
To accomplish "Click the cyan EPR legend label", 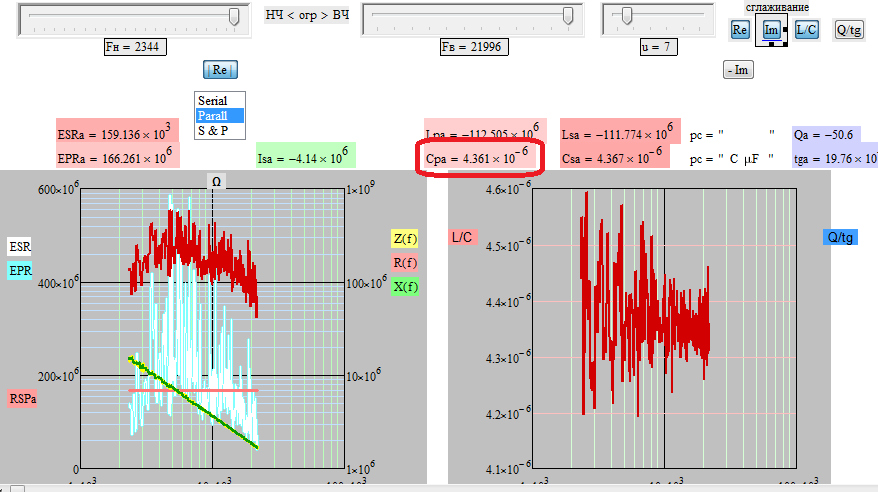I will pyautogui.click(x=20, y=271).
